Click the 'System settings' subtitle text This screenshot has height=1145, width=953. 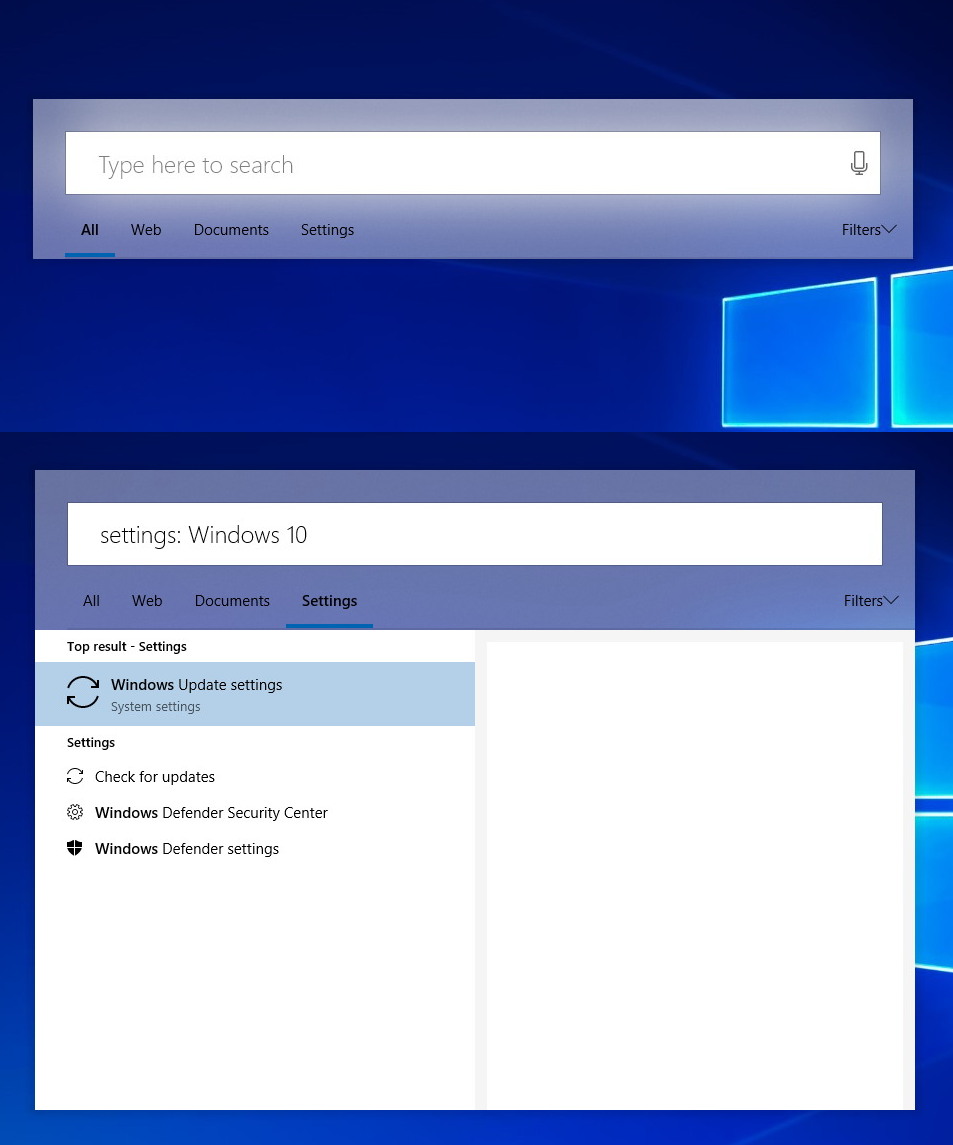tap(156, 706)
